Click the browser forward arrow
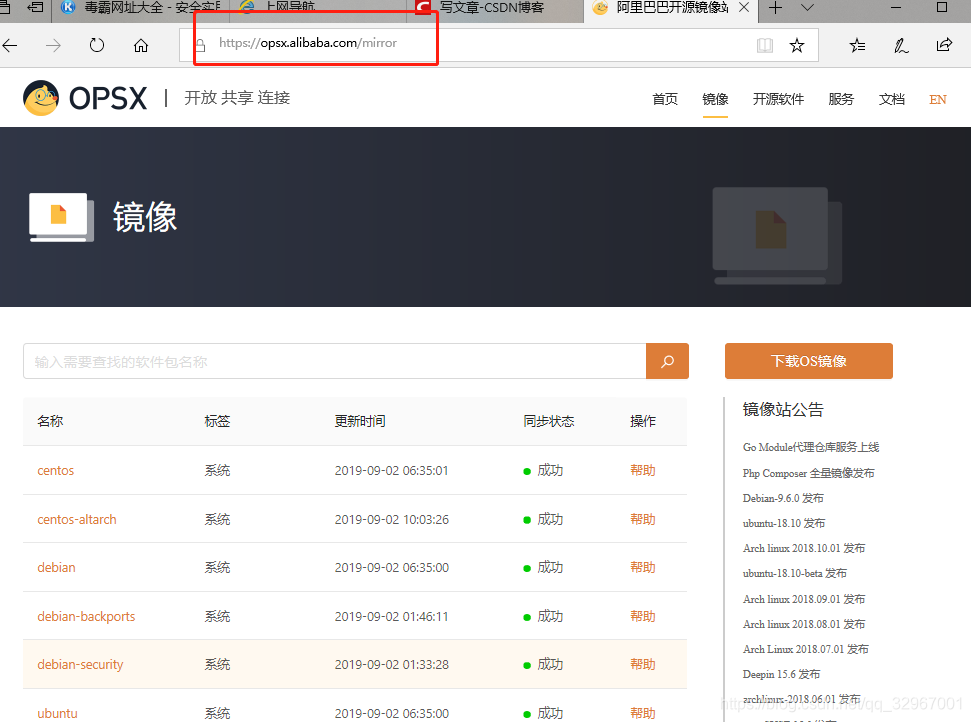Viewport: 971px width, 722px height. (53, 45)
